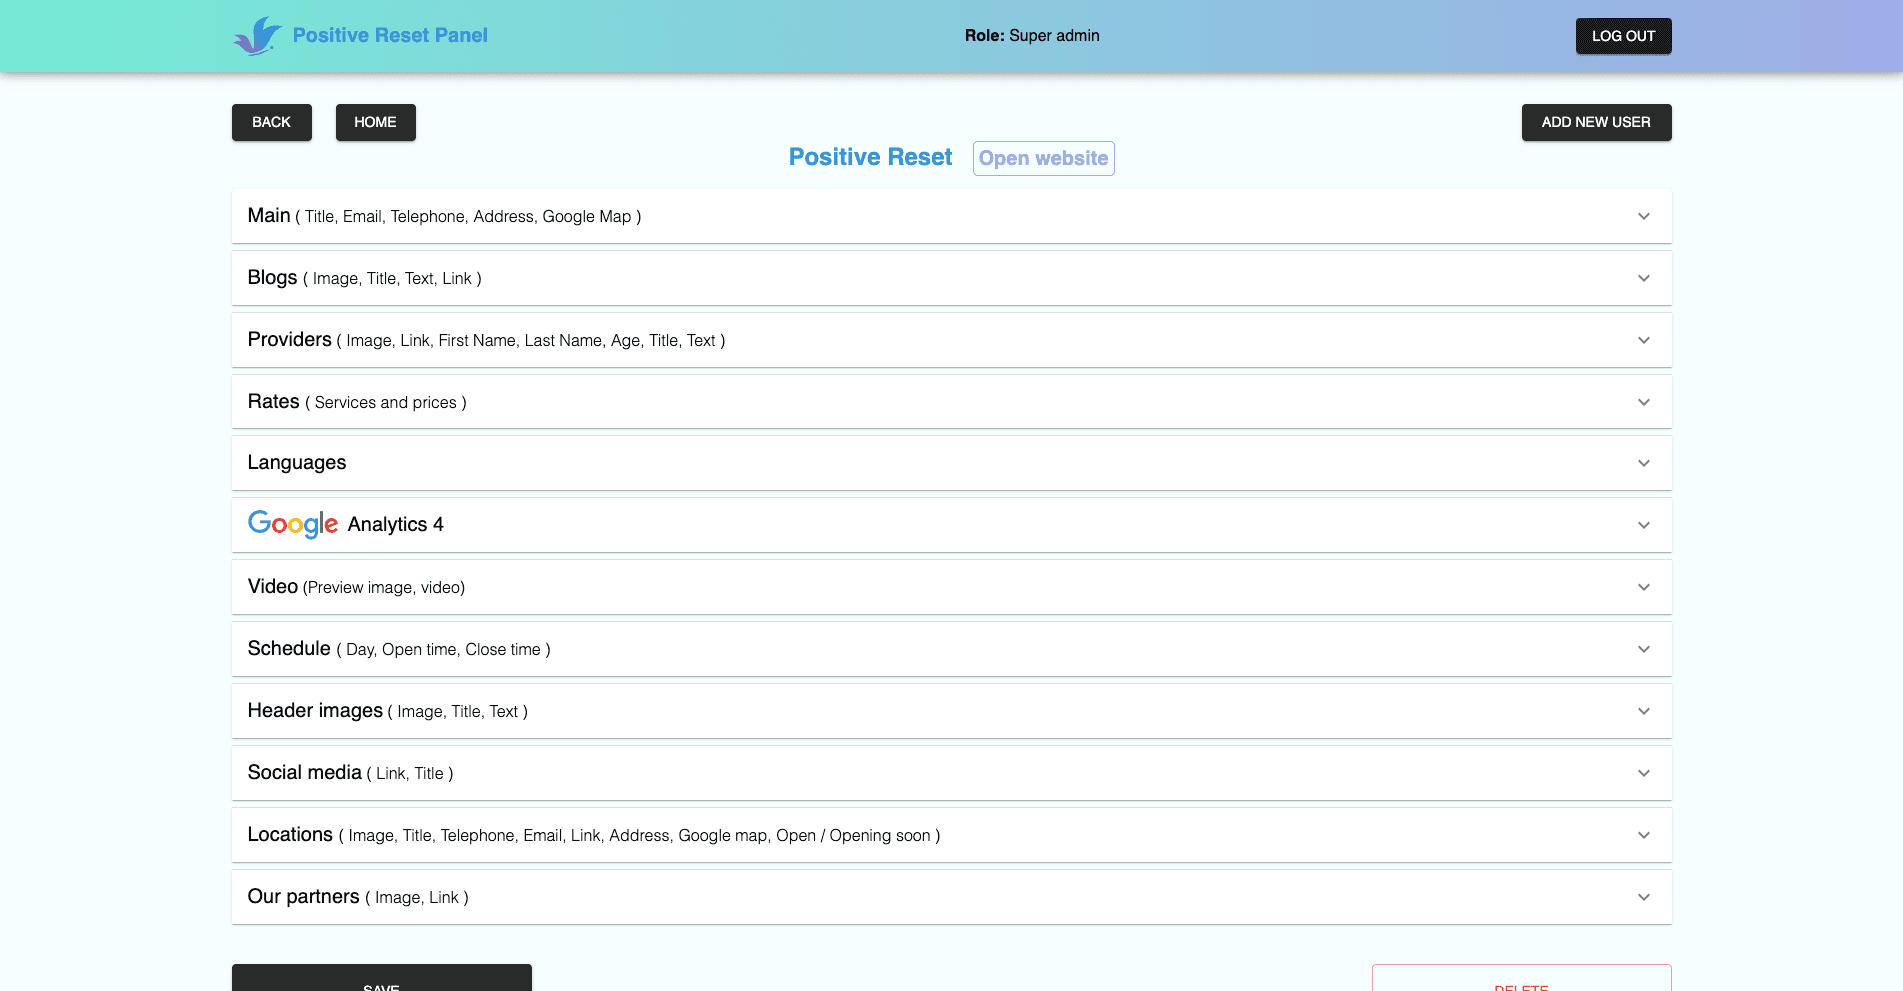The image size is (1903, 991).
Task: Expand the Locations section chevron
Action: coord(1644,835)
